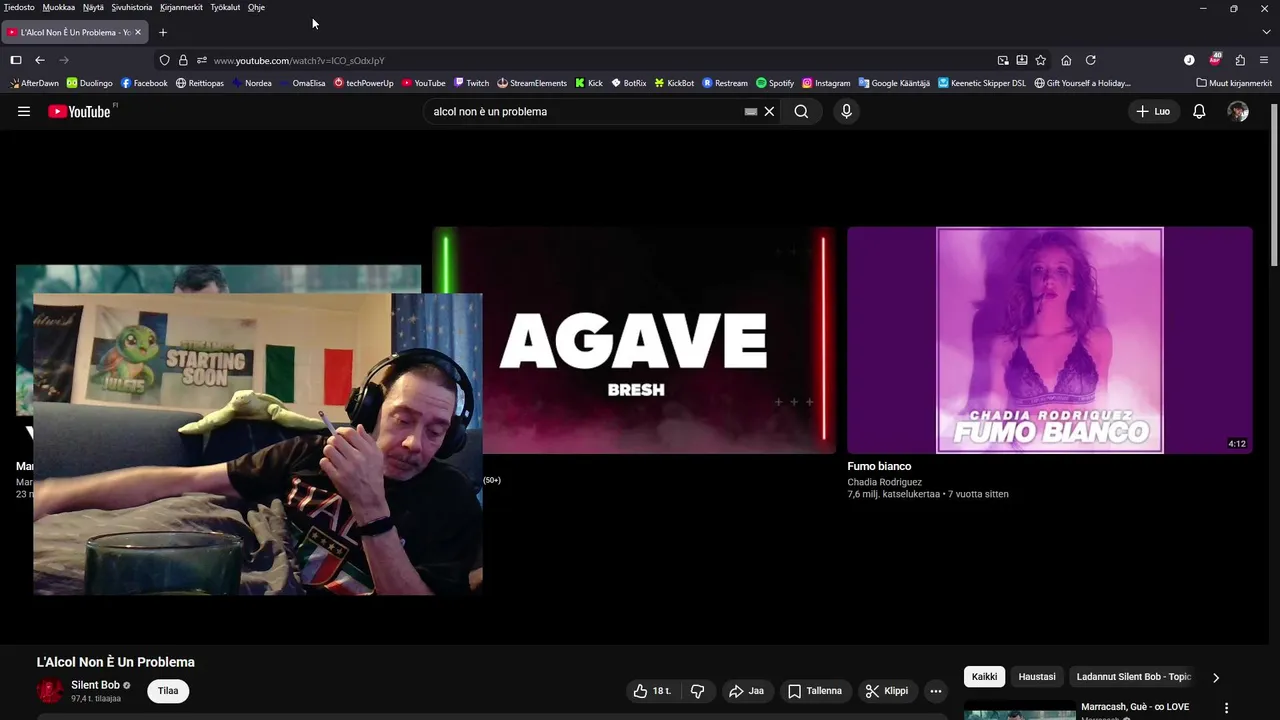This screenshot has width=1280, height=720.
Task: Open Marracash, Guè ∞ LOVE suggested video
Action: [1135, 707]
